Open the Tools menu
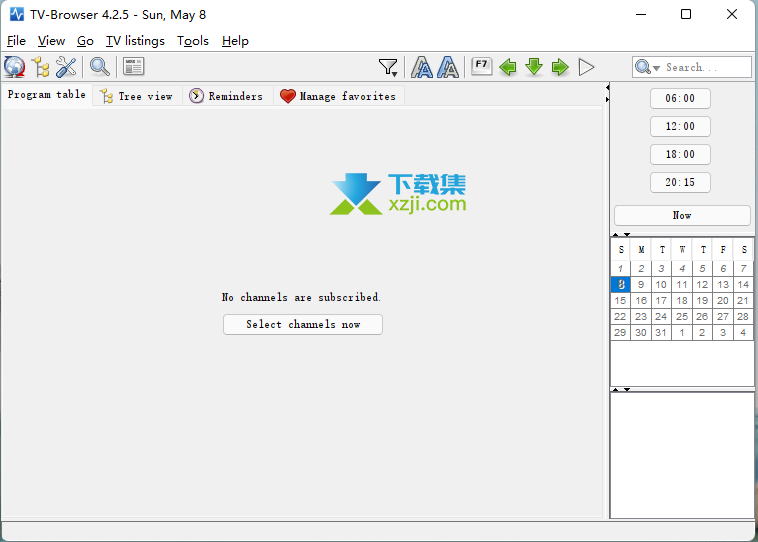 pos(193,41)
